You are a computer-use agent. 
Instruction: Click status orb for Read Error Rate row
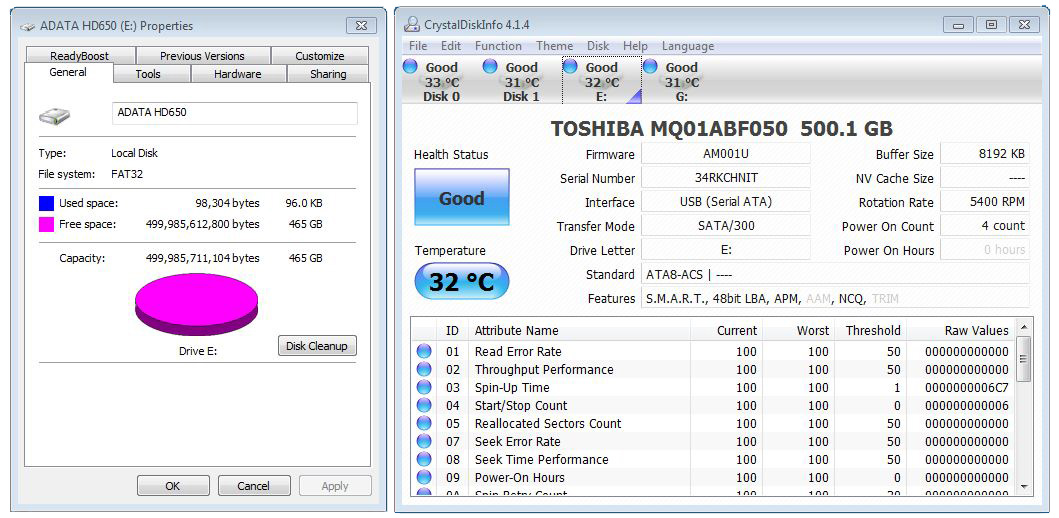[424, 351]
